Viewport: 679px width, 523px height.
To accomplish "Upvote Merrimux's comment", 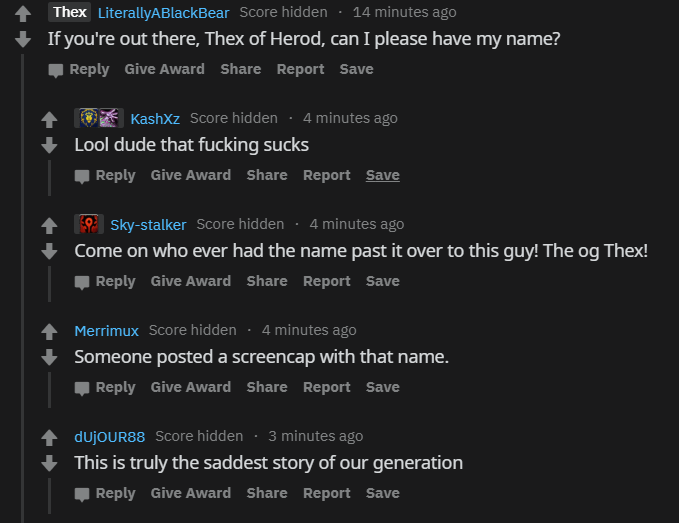I will [48, 332].
